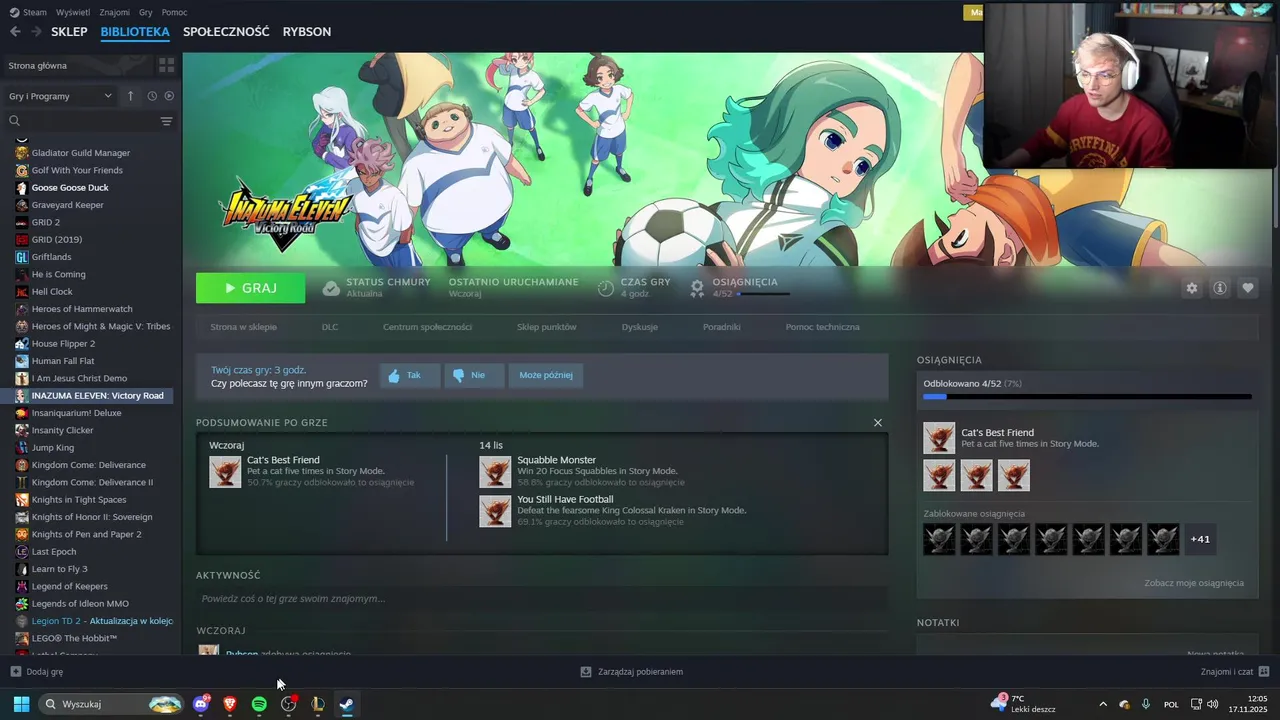The image size is (1280, 720).
Task: Open Znajomi i czat panel
Action: 1235,672
